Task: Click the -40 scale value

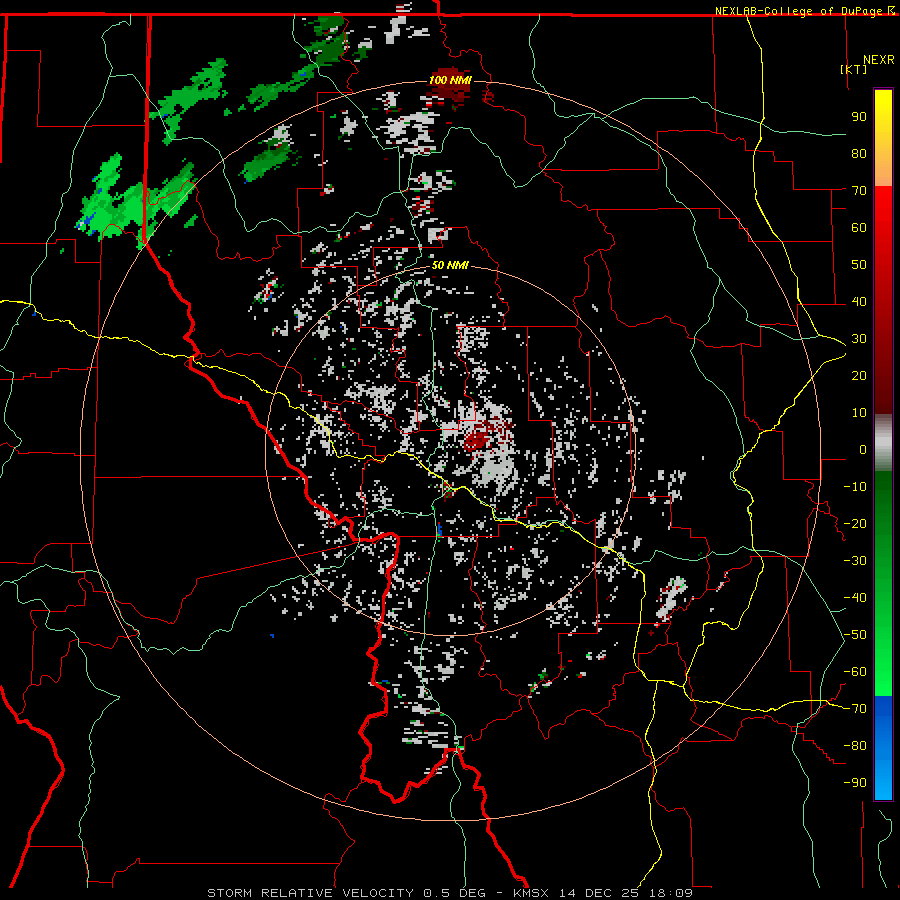Action: pyautogui.click(x=855, y=598)
